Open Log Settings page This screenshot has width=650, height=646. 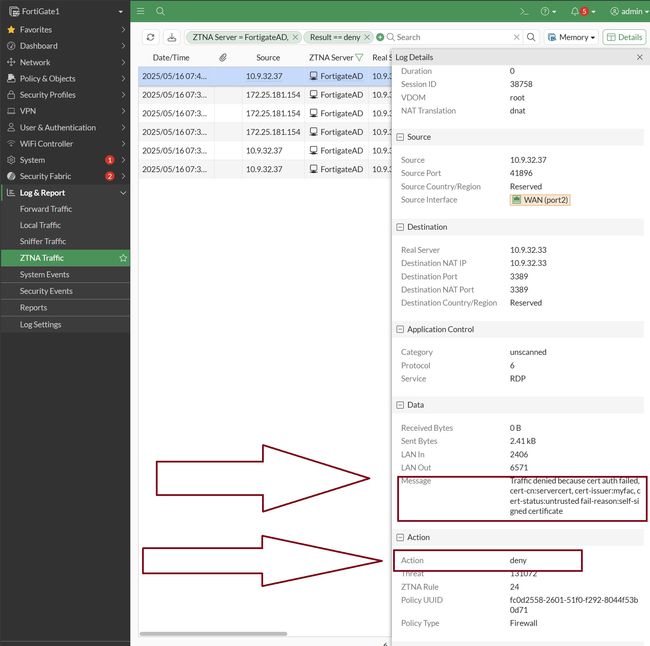40,325
